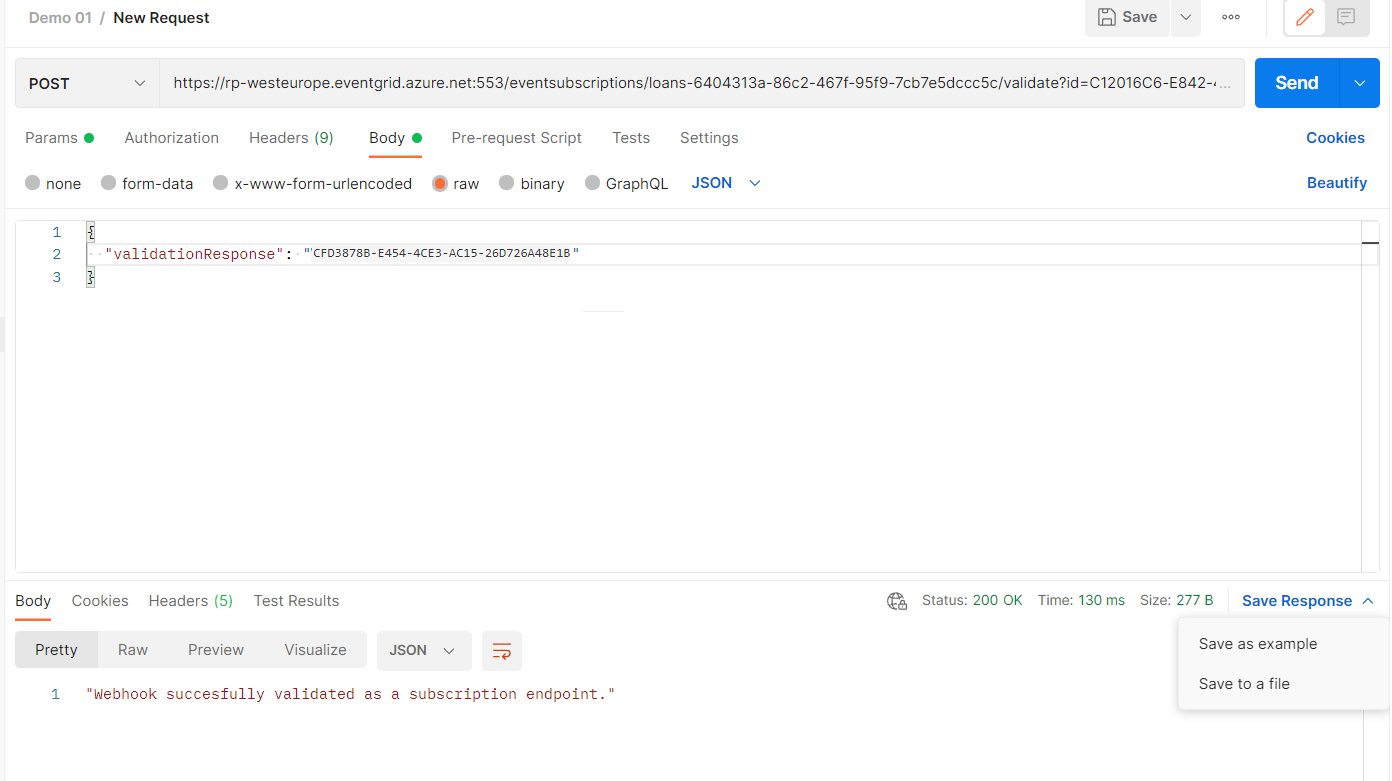Open the Authorization tab
The height and width of the screenshot is (781, 1392).
point(171,138)
